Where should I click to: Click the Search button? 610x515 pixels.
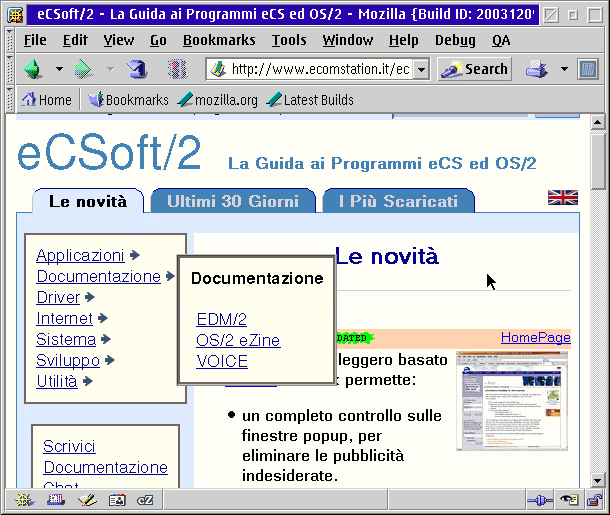click(x=475, y=69)
